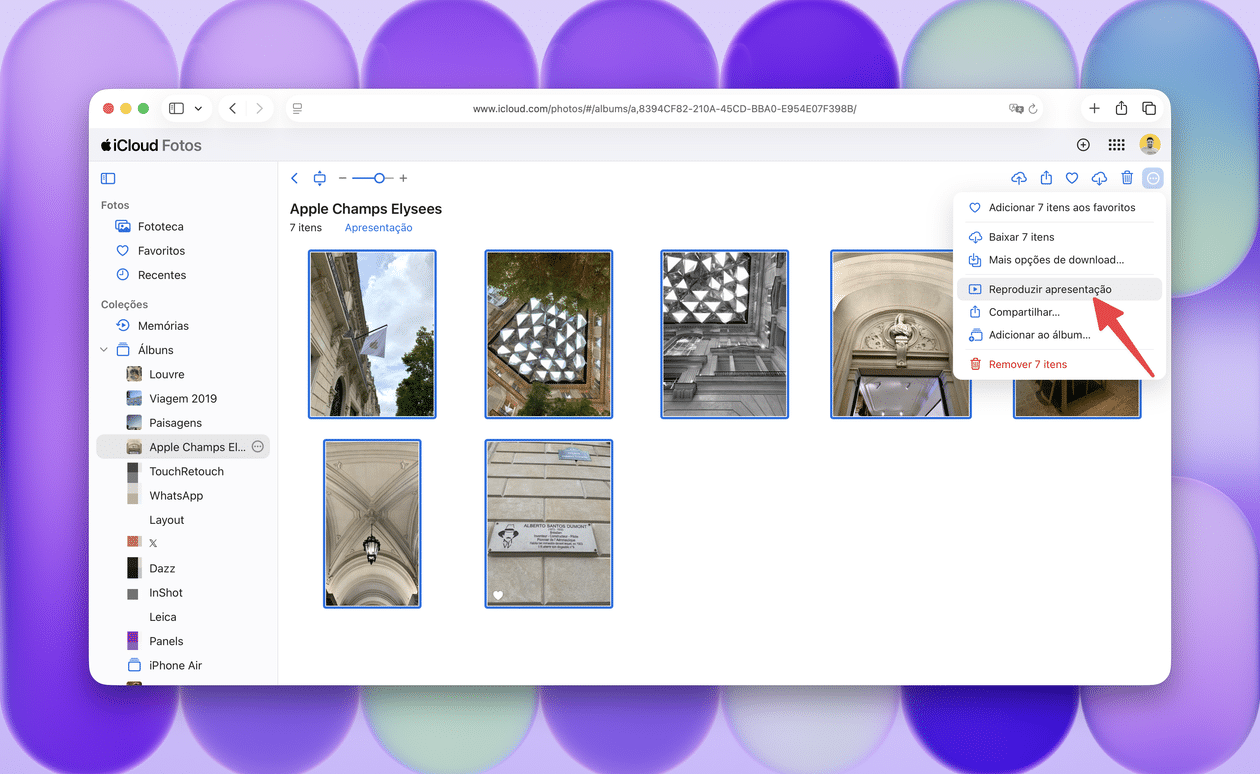Download selected photos with cloud arrow icon
The height and width of the screenshot is (774, 1260).
(x=1099, y=178)
